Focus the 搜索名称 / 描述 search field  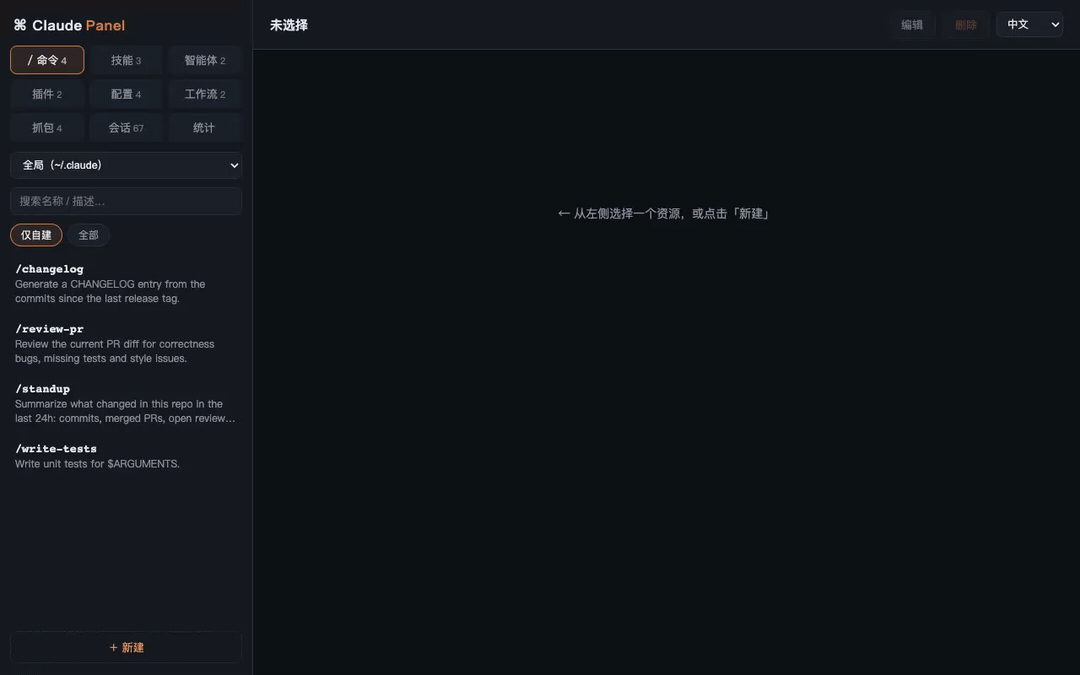126,201
